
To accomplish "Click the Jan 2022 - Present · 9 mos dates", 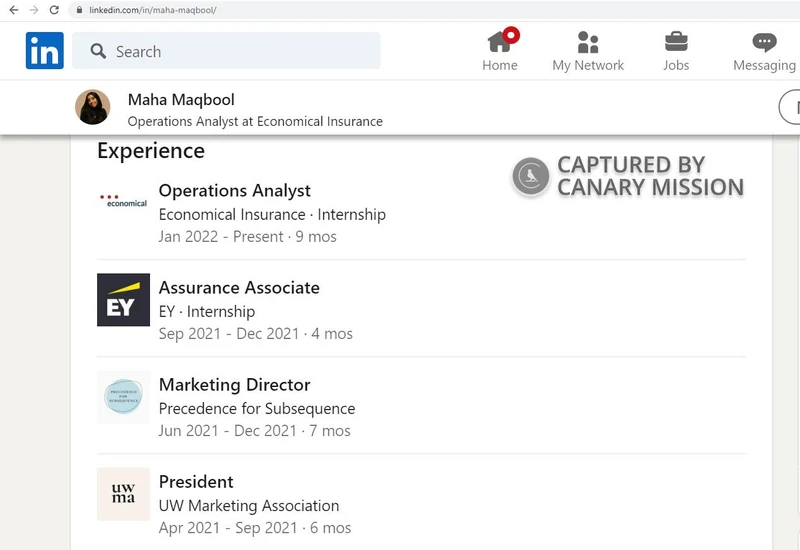I will [247, 237].
